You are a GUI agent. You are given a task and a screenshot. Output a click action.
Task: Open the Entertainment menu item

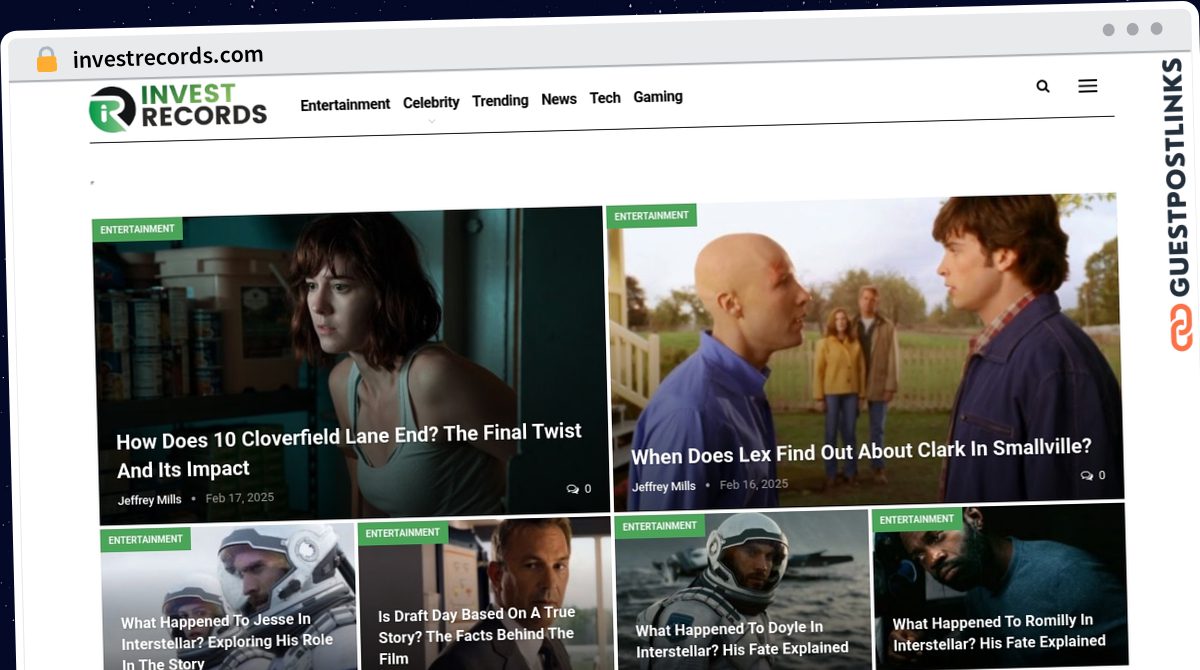(345, 104)
